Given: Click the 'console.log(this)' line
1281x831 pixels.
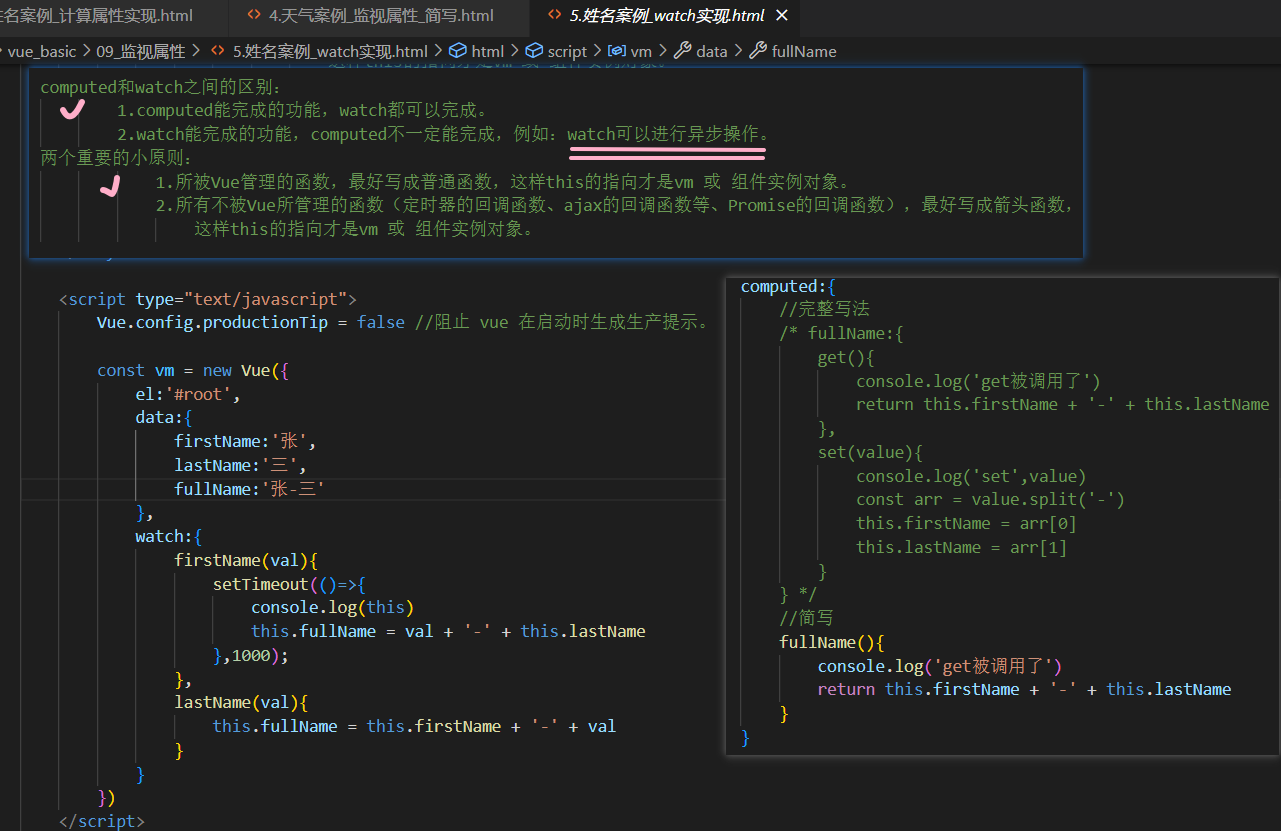Looking at the screenshot, I should tap(332, 608).
